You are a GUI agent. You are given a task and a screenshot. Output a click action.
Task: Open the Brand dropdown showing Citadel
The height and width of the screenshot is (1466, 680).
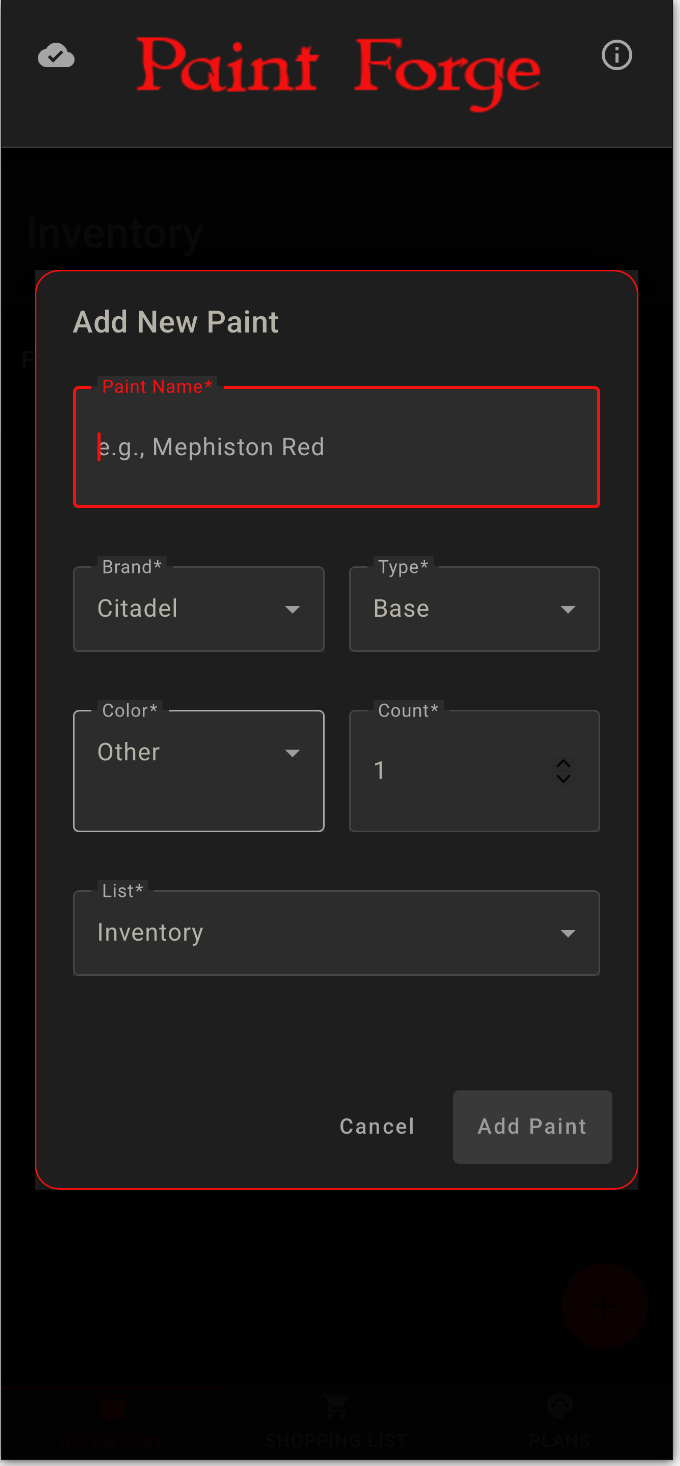pos(198,609)
